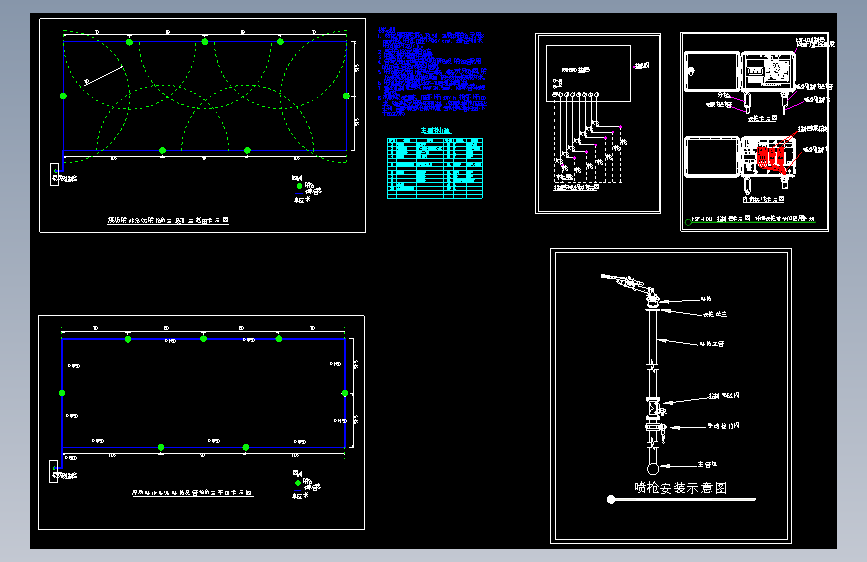The image size is (867, 562).
Task: Click the cyan materials table
Action: click(x=435, y=168)
